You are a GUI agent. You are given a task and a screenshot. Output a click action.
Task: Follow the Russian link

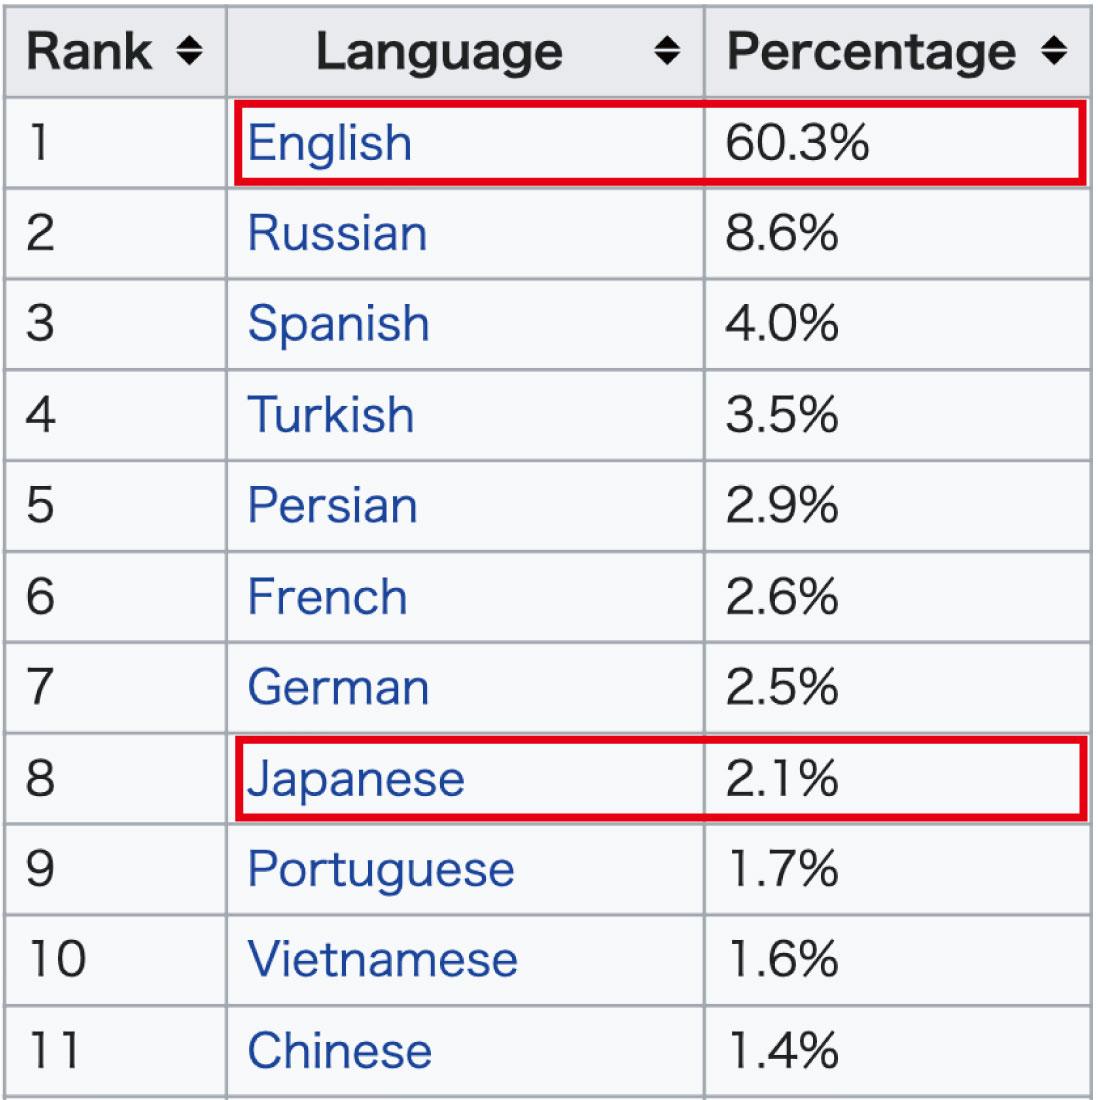click(x=337, y=233)
